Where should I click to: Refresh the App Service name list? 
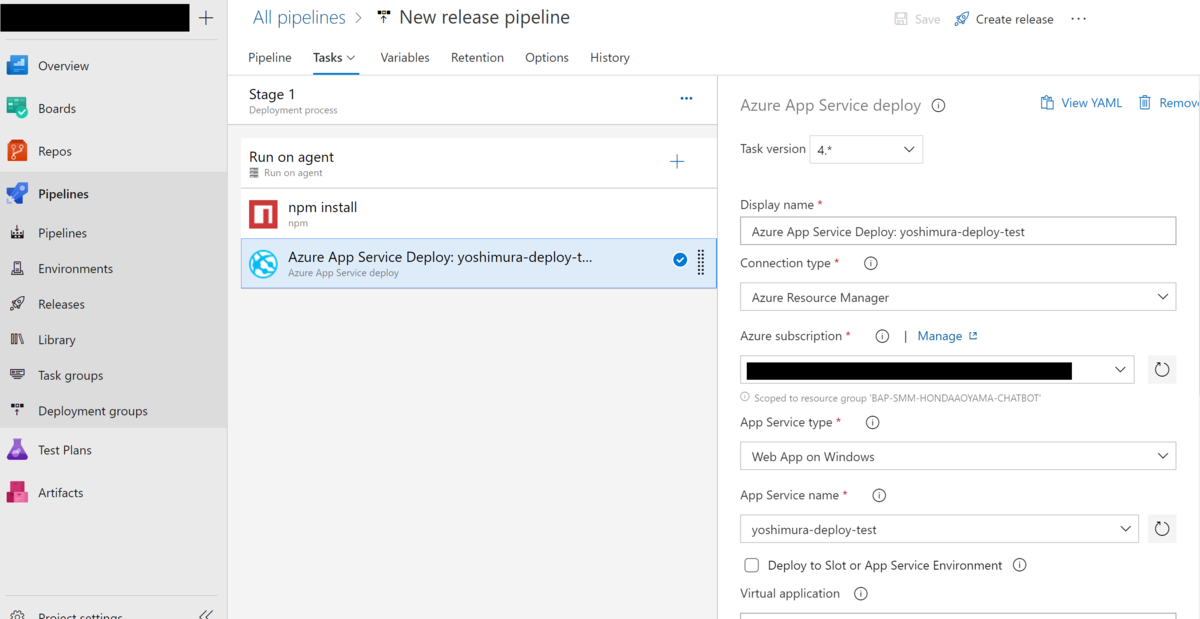coord(1161,529)
